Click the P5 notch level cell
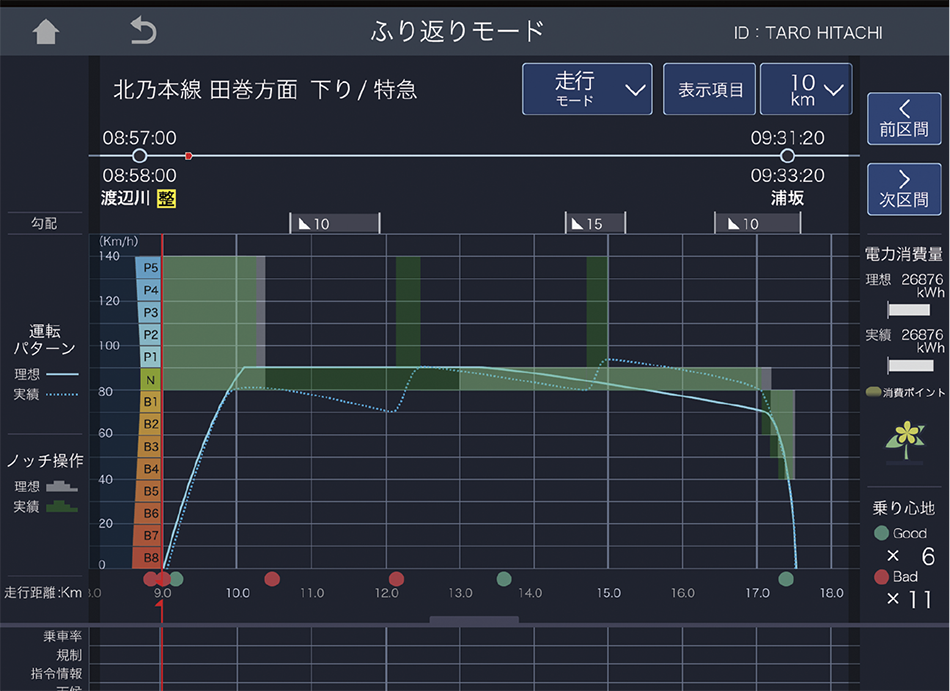950x691 pixels. click(150, 267)
